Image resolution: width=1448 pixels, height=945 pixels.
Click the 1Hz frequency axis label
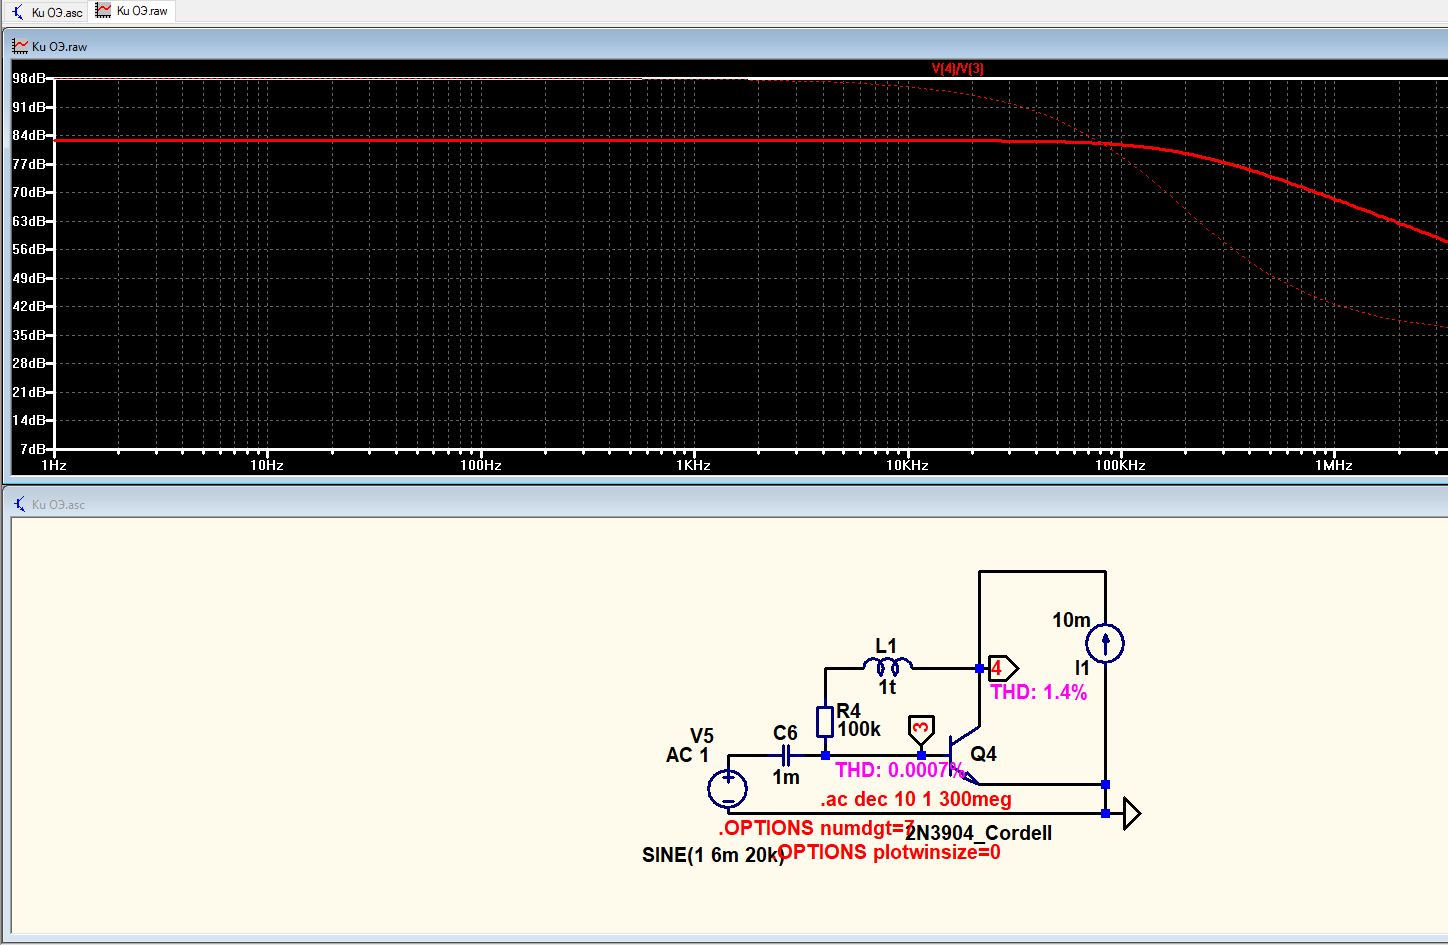54,465
